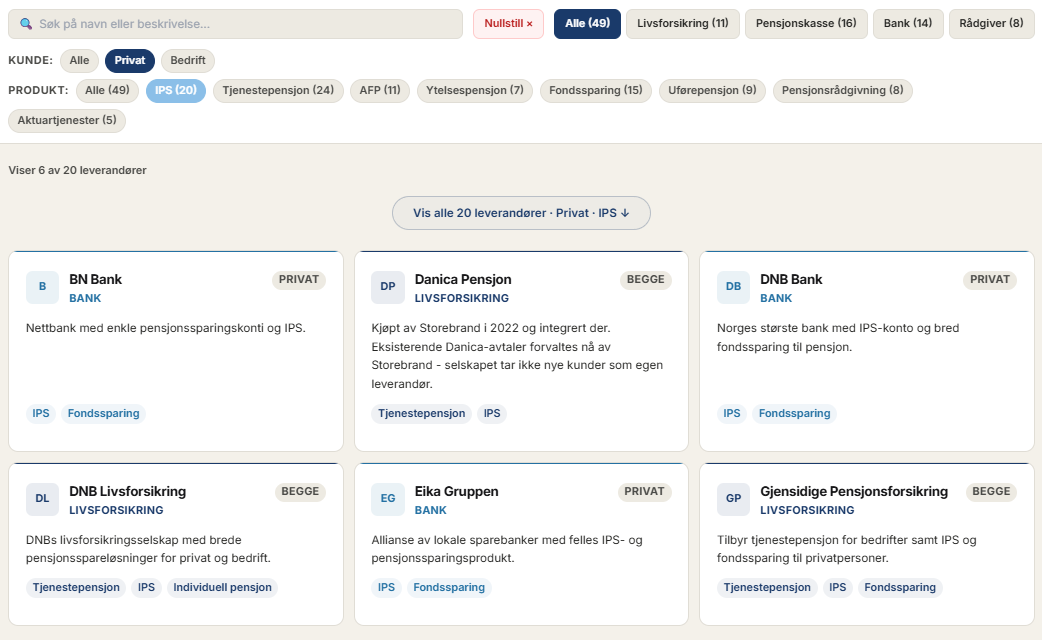
Task: Filter by Livsforsikring (11)
Action: [x=682, y=24]
